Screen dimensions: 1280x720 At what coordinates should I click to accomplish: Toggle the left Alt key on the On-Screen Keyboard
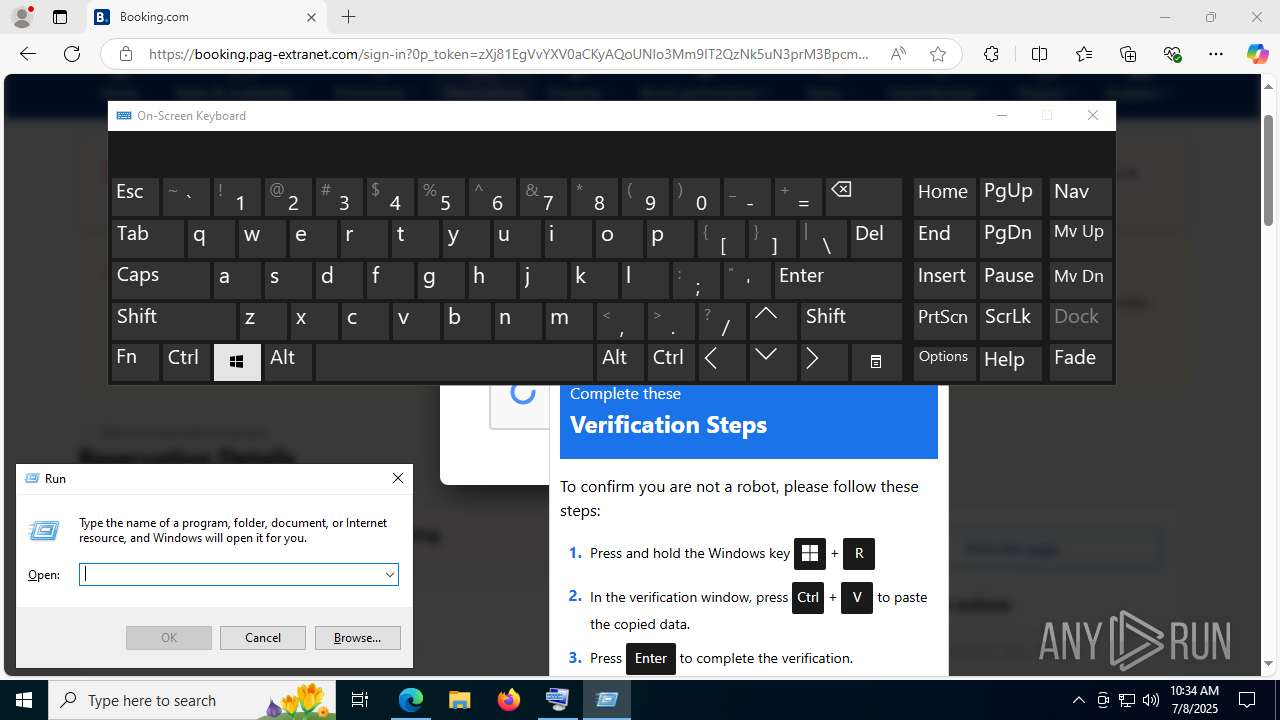click(288, 362)
